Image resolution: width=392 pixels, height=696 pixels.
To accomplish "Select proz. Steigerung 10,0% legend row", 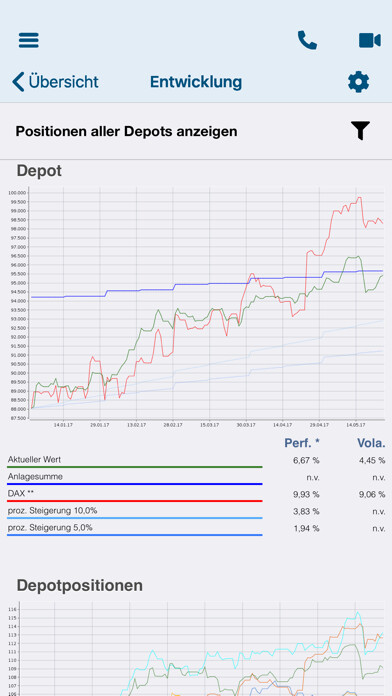I will [x=135, y=513].
